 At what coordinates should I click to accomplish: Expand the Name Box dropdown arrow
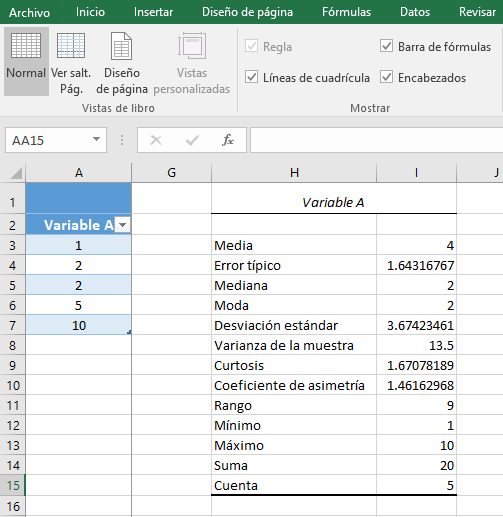coord(96,140)
